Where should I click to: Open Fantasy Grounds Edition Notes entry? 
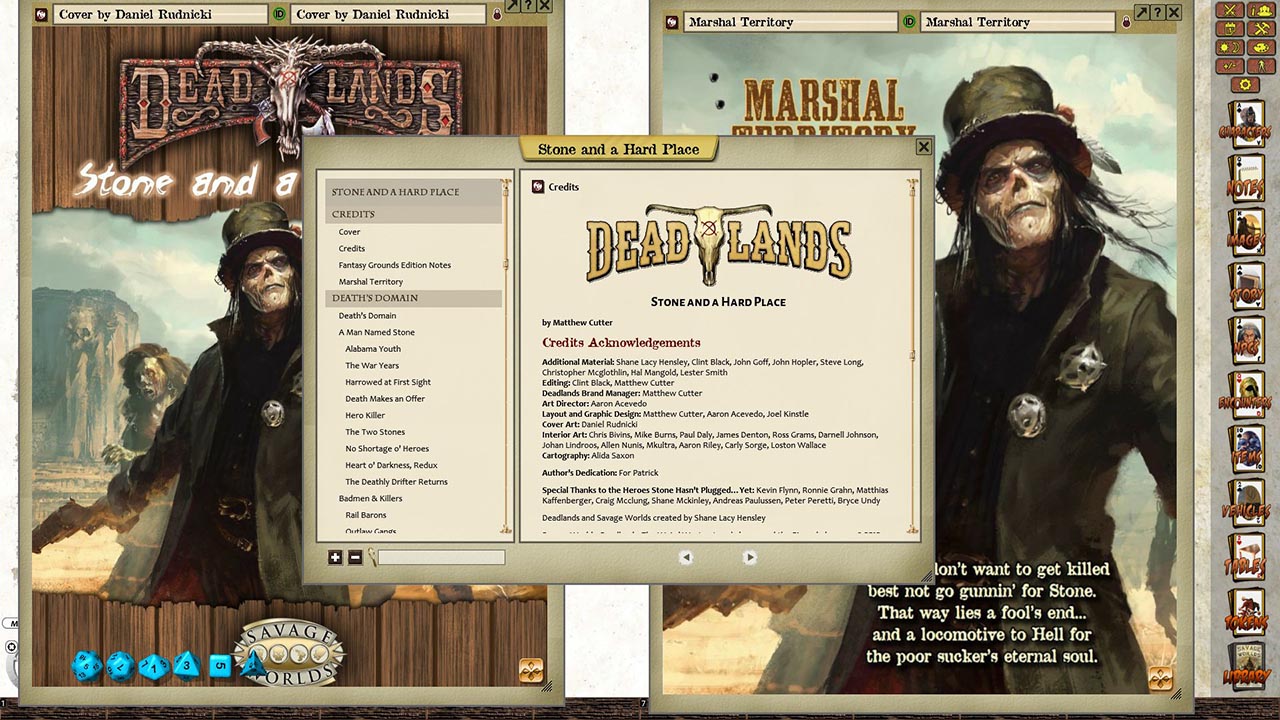coord(395,265)
